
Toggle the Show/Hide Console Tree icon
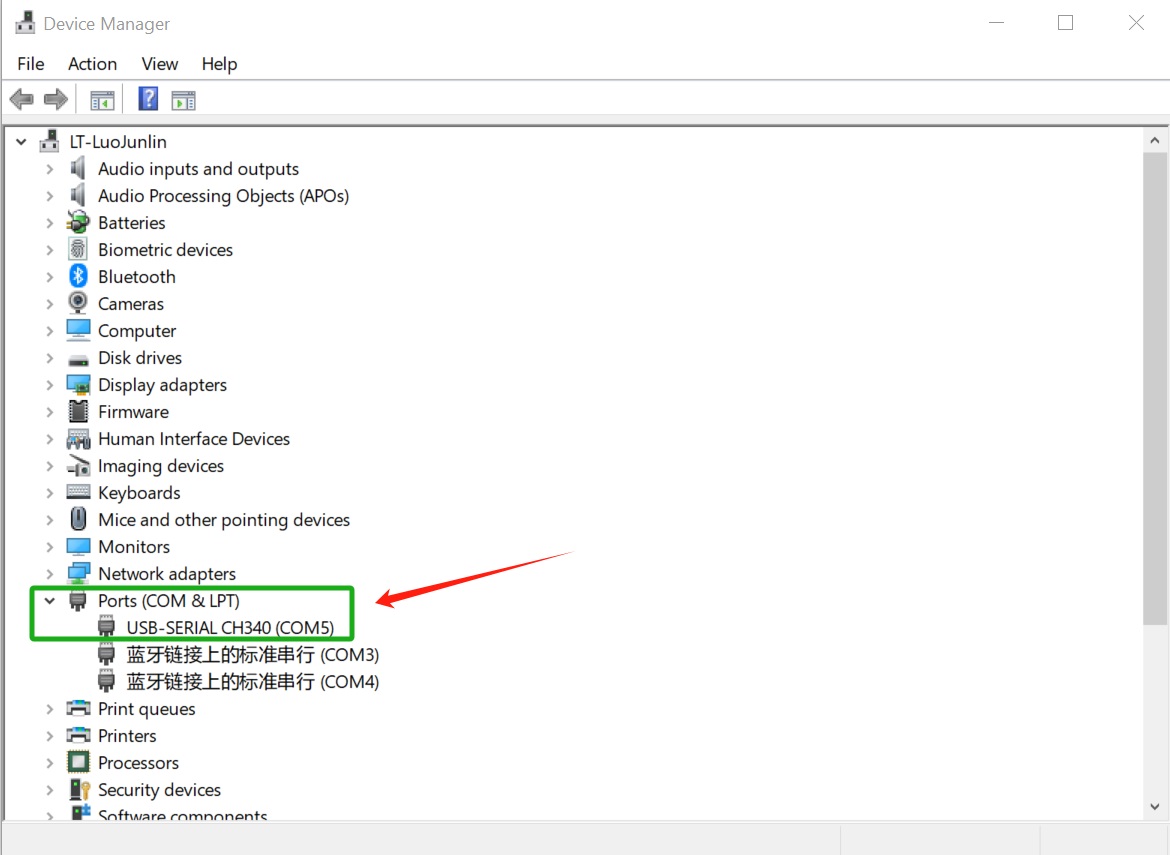click(101, 98)
